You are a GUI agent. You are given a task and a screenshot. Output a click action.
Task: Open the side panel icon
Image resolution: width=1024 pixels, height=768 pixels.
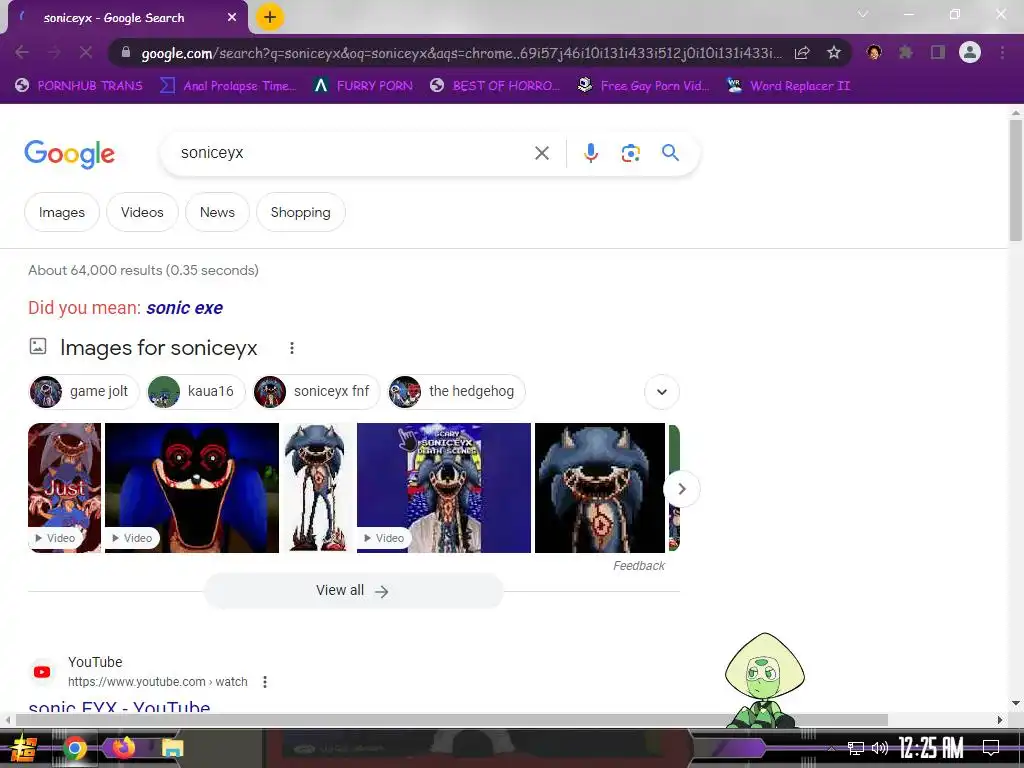(938, 52)
